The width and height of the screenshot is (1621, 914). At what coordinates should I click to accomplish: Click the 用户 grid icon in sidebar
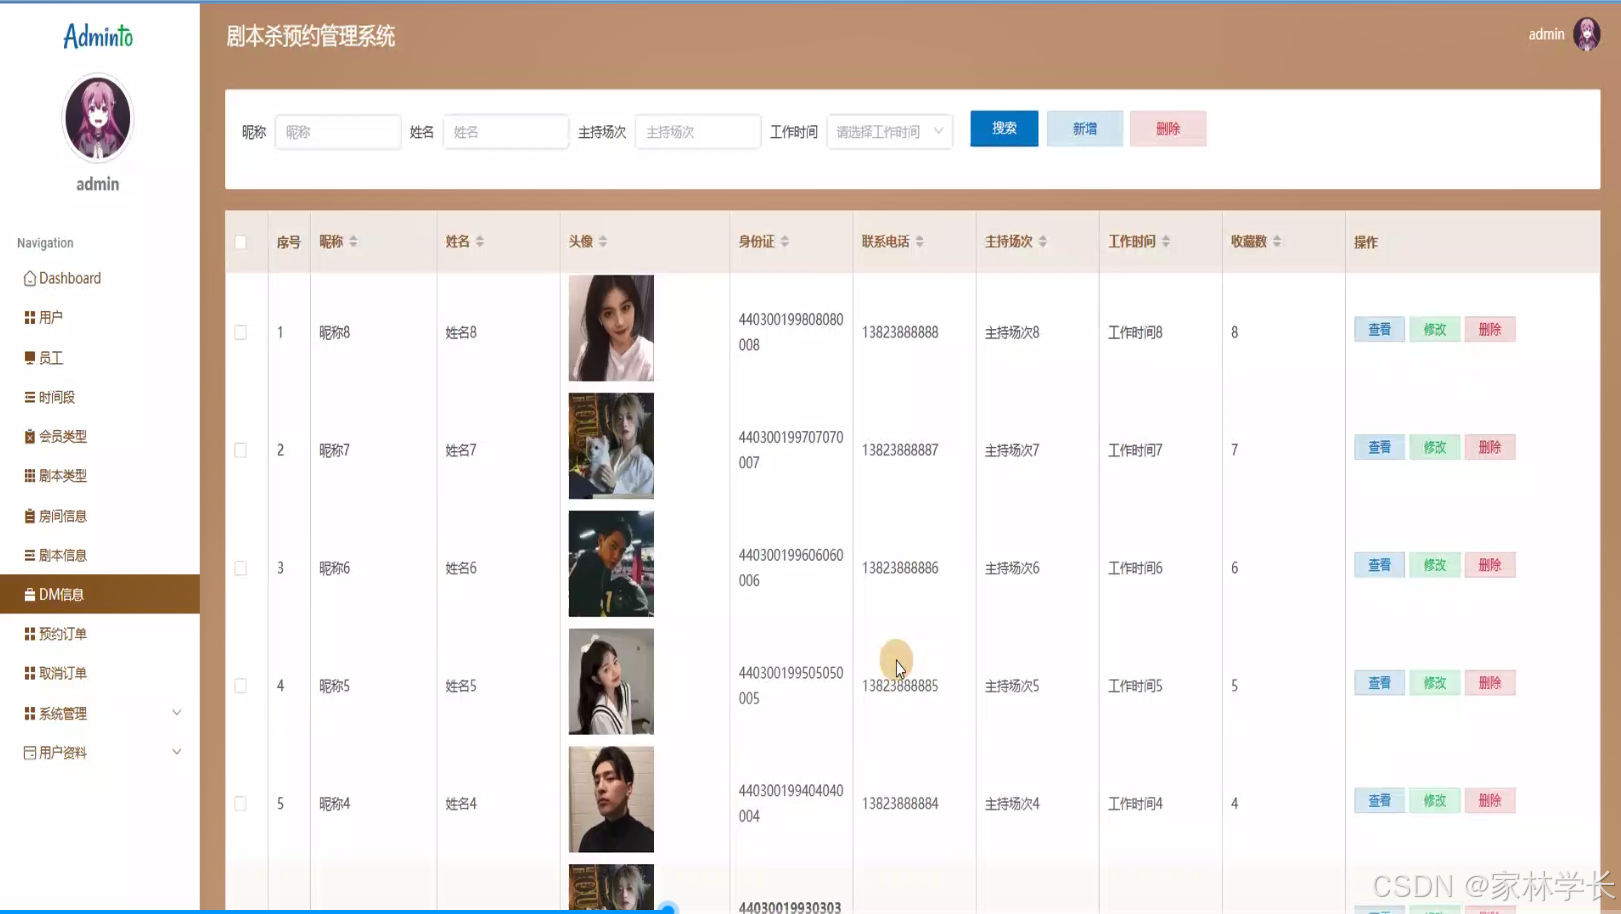tap(29, 317)
